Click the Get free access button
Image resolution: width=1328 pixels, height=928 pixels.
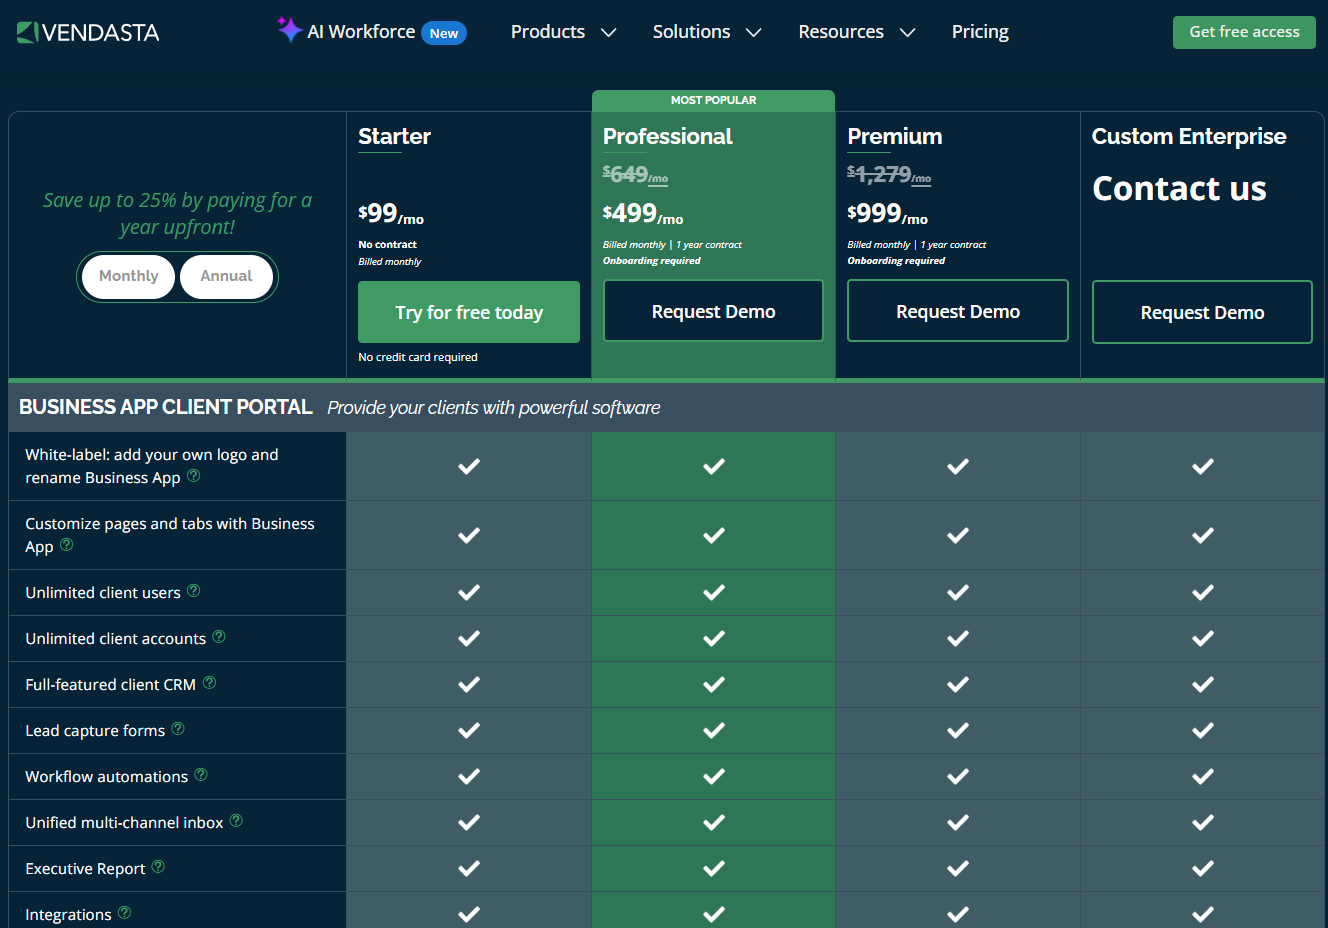pyautogui.click(x=1244, y=32)
